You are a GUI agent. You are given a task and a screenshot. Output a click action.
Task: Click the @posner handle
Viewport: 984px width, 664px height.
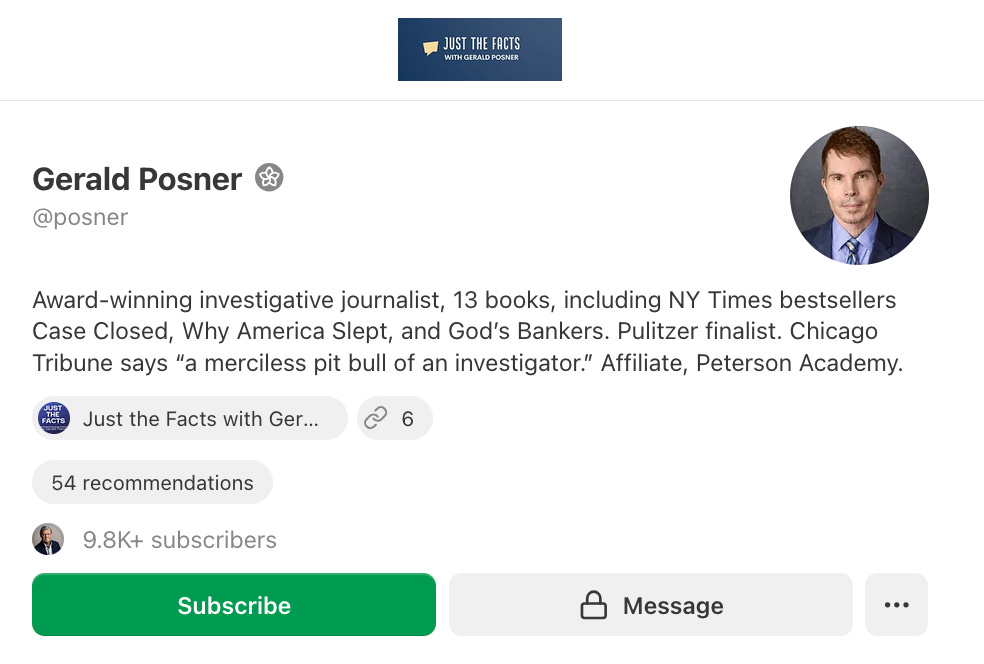tap(80, 217)
